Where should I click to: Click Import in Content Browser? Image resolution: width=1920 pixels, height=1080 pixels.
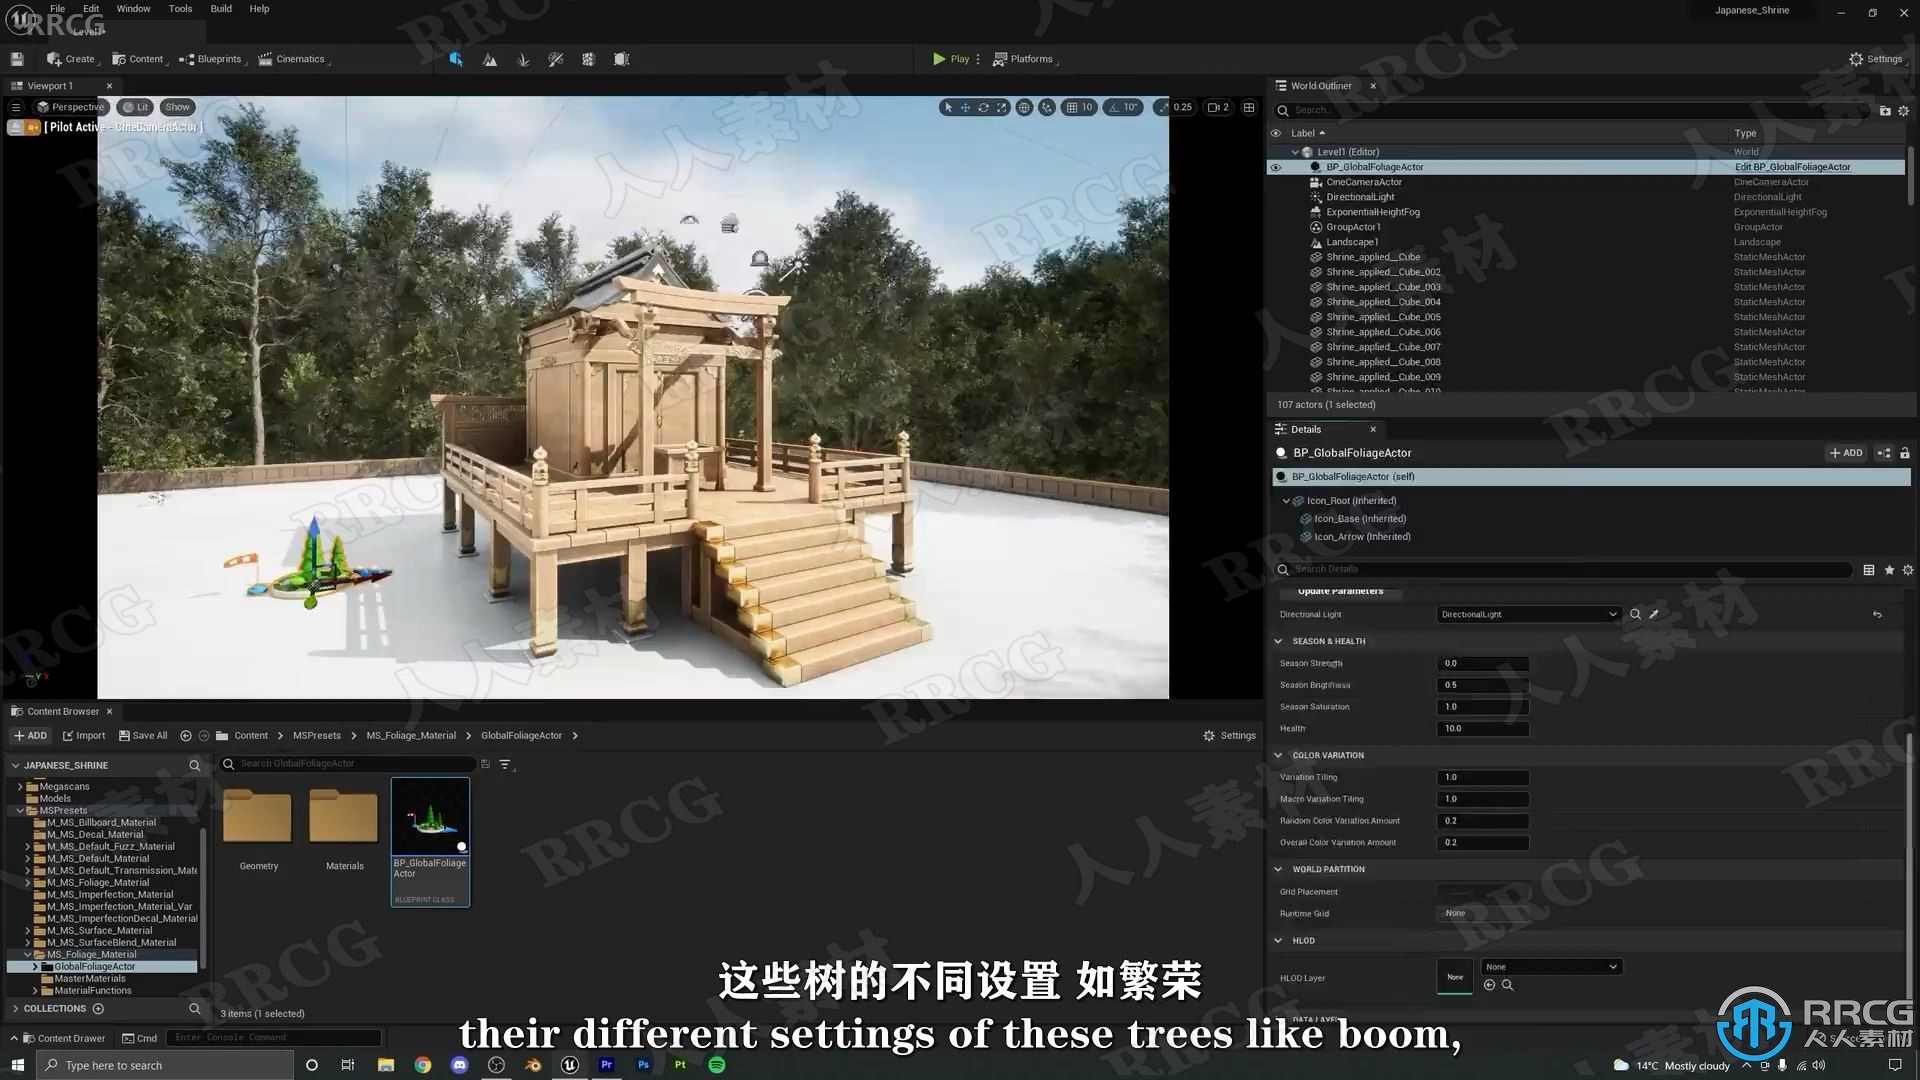click(x=83, y=736)
